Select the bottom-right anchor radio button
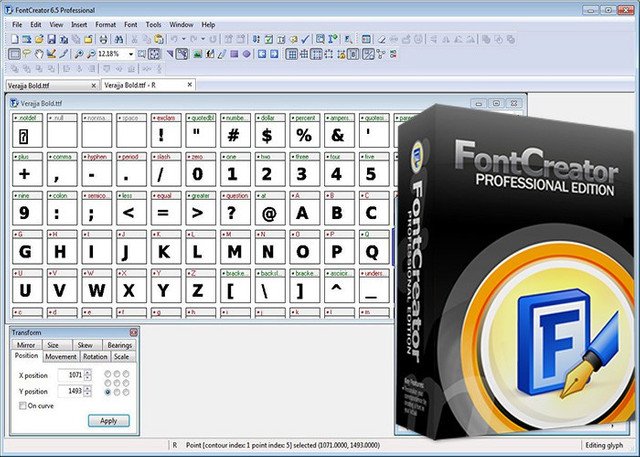Screen dimensions: 640x457 126,392
